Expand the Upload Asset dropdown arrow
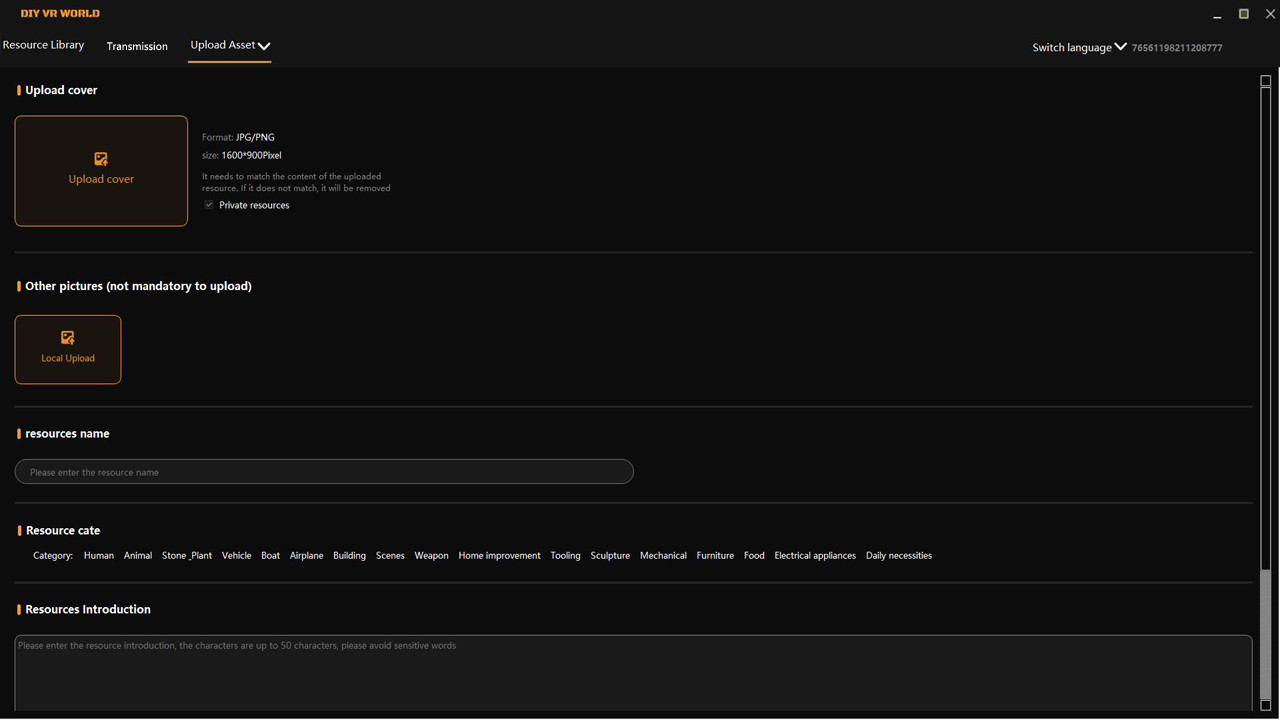Image resolution: width=1280 pixels, height=720 pixels. pyautogui.click(x=264, y=45)
